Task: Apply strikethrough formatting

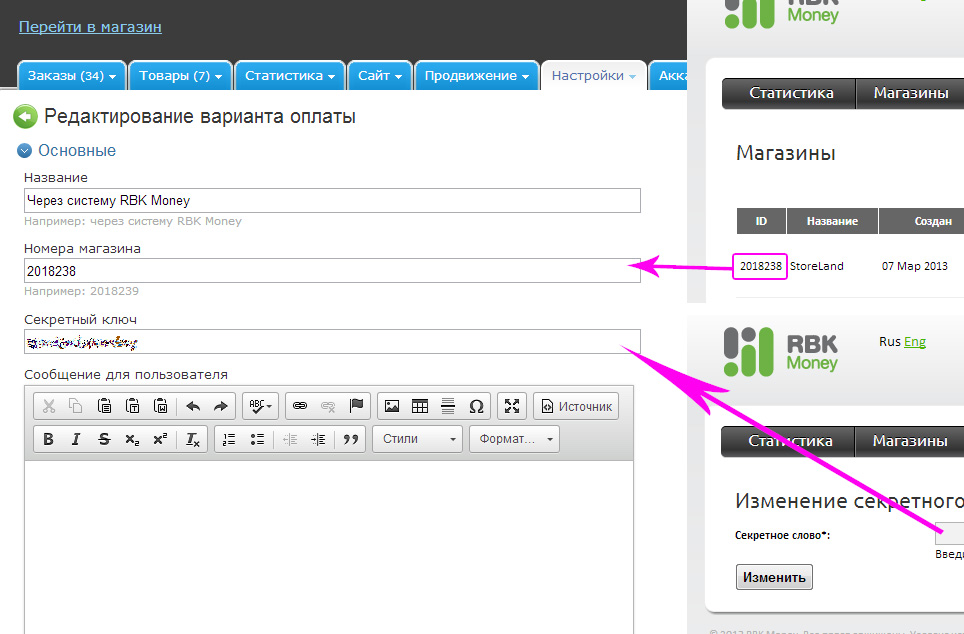Action: [x=104, y=439]
